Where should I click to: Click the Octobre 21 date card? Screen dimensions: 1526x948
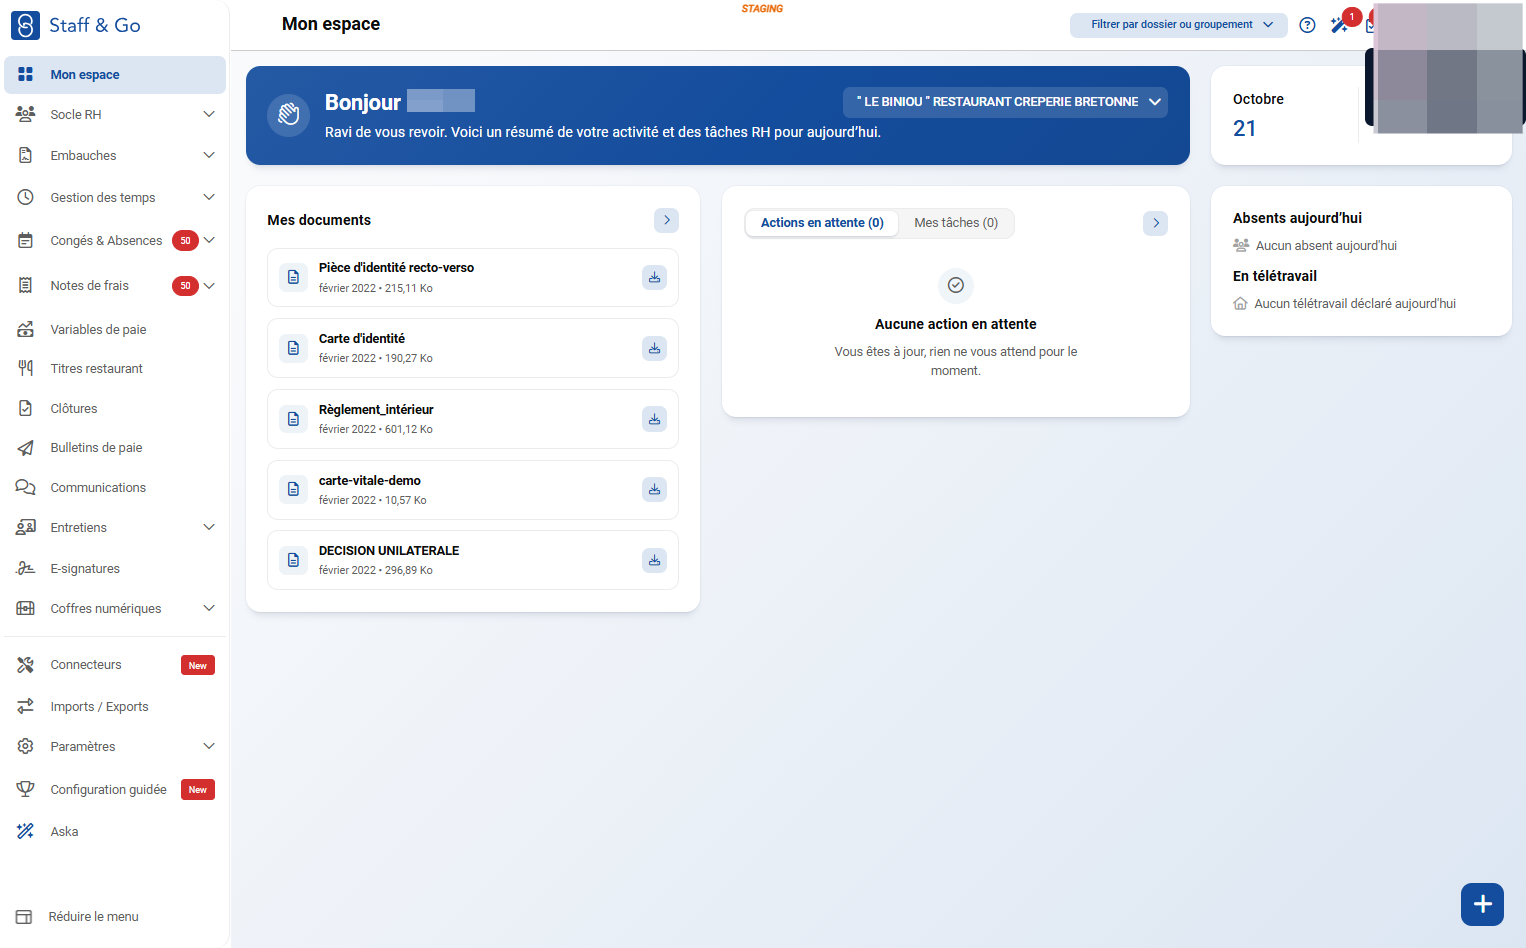[x=1360, y=115]
